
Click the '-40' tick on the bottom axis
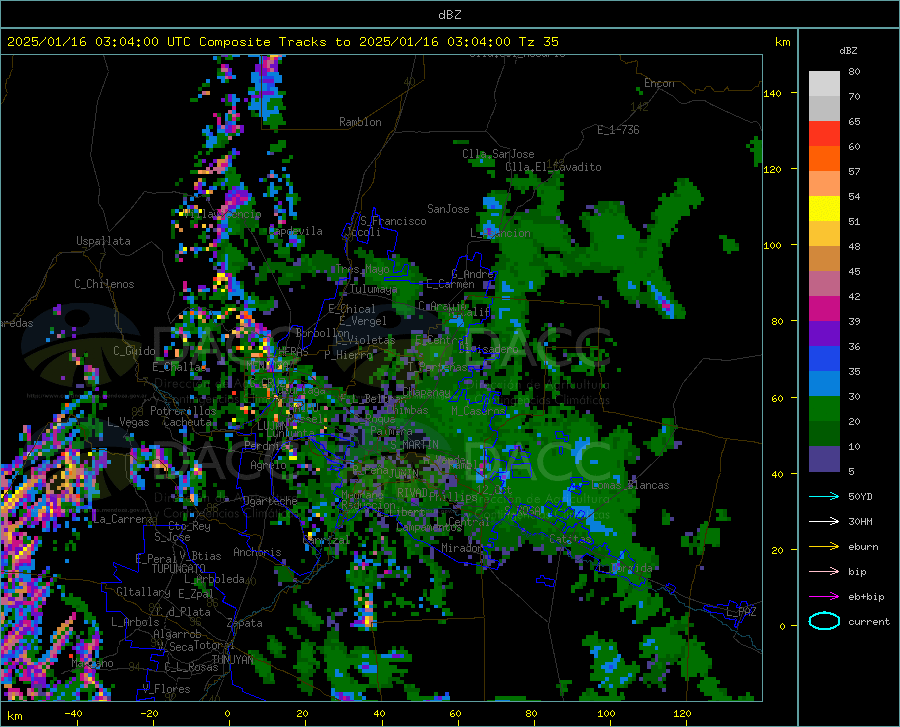click(x=73, y=714)
